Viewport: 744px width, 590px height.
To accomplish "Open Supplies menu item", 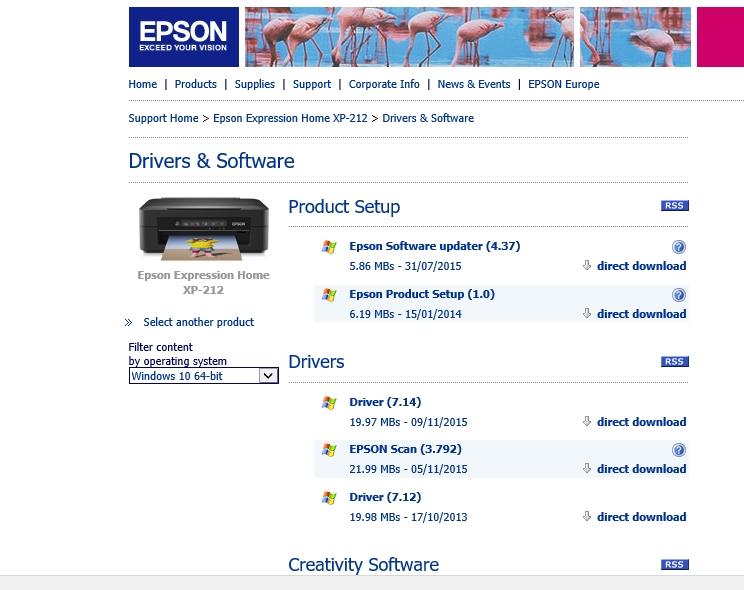I will click(x=255, y=84).
